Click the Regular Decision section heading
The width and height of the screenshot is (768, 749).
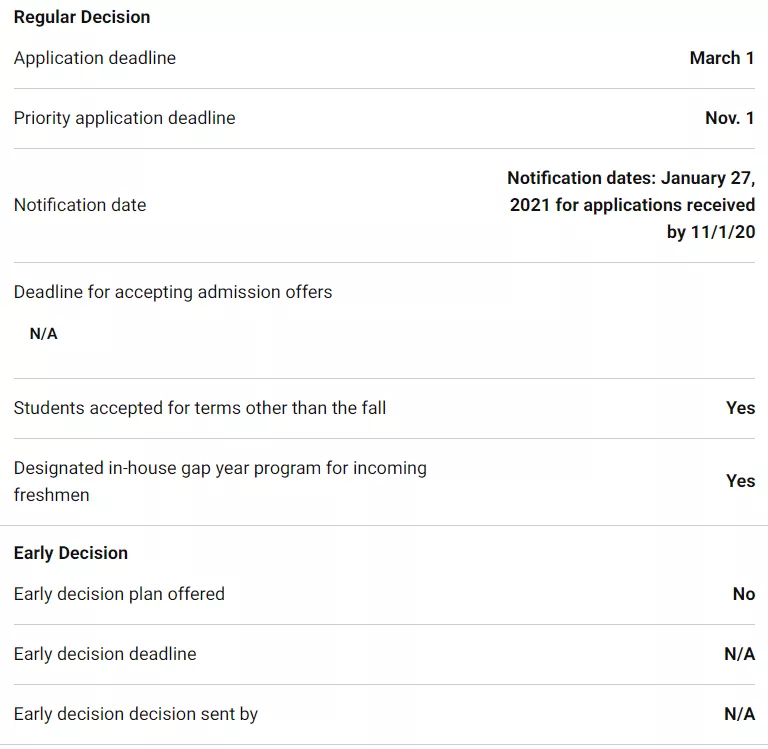pos(82,17)
